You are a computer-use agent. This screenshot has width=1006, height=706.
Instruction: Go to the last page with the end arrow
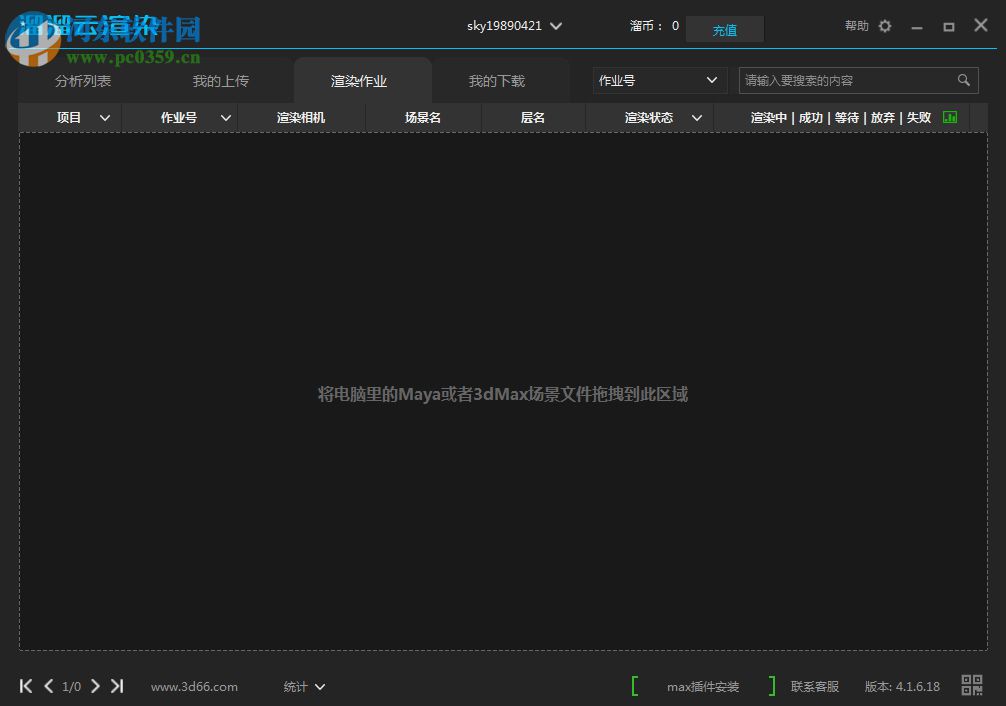point(117,686)
